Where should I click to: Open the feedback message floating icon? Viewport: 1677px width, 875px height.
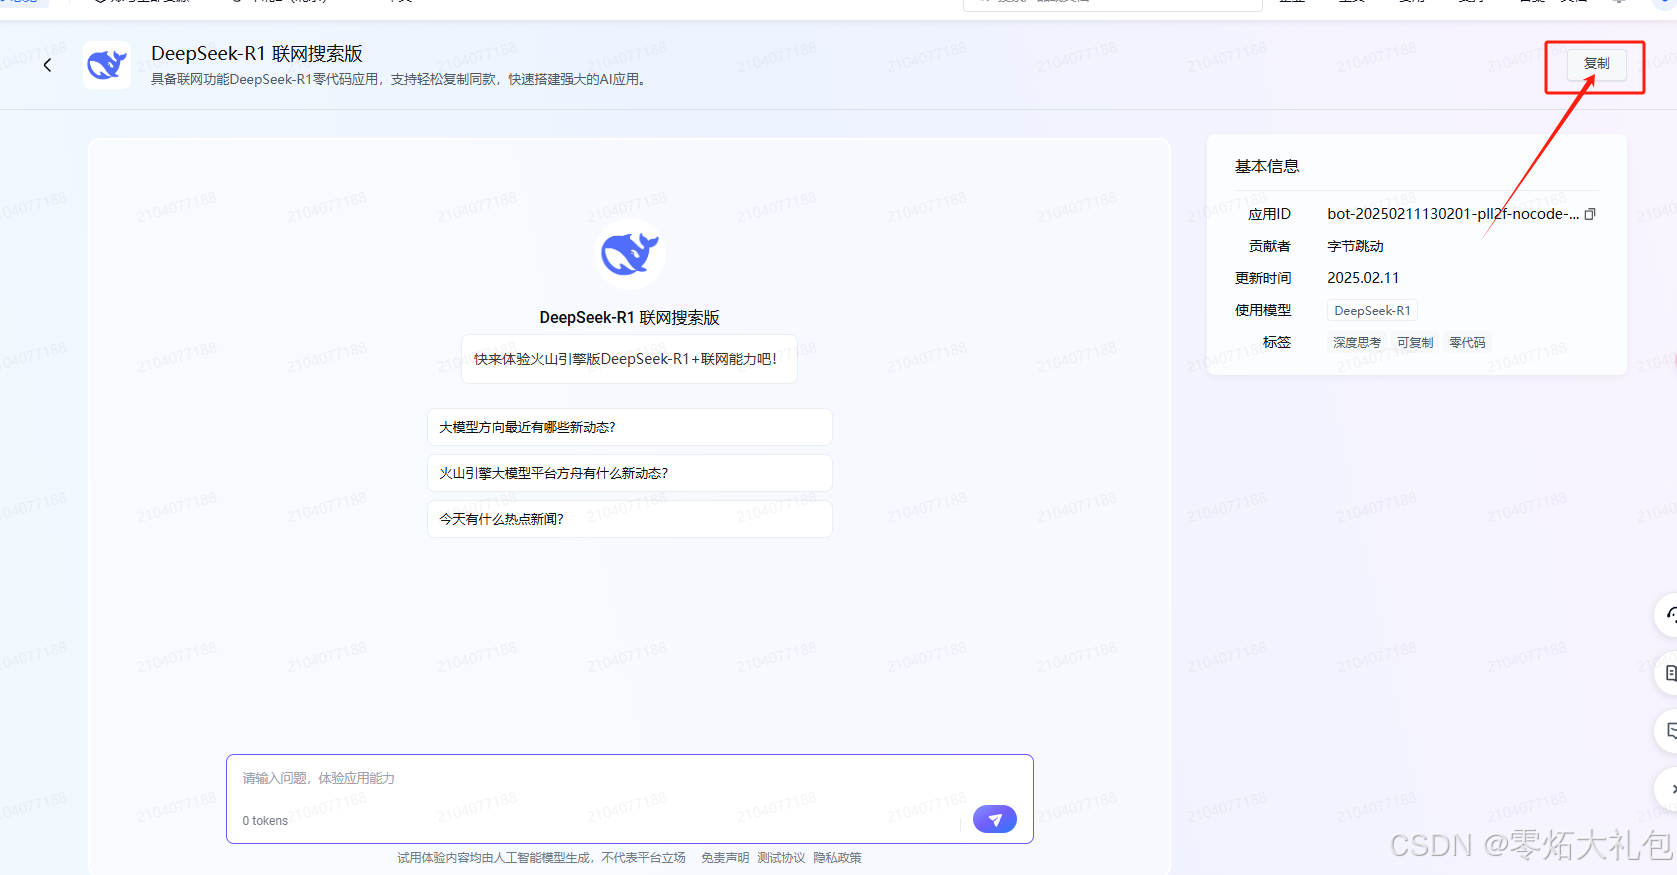(1668, 731)
